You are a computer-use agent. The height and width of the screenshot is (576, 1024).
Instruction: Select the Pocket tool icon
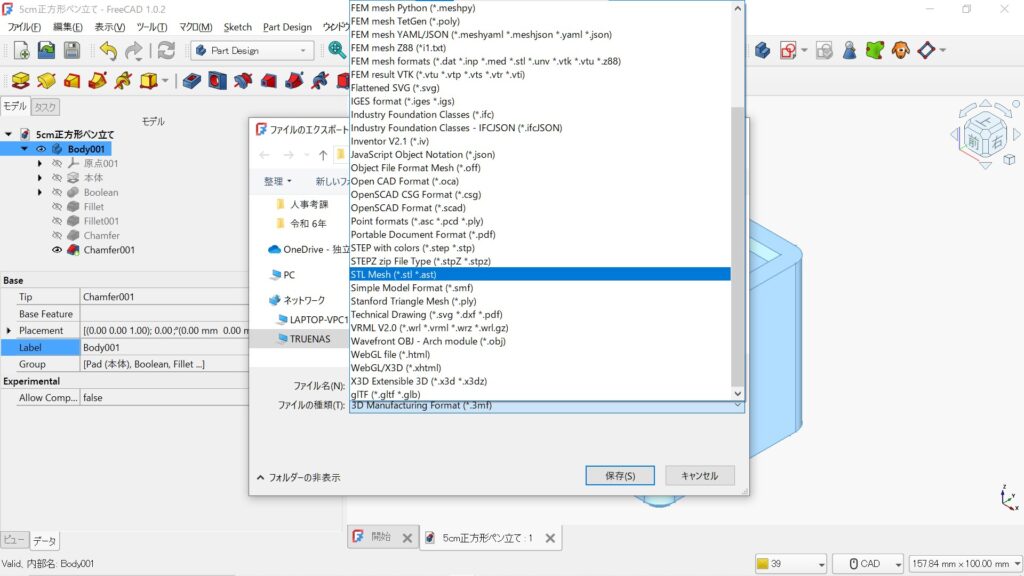point(191,81)
